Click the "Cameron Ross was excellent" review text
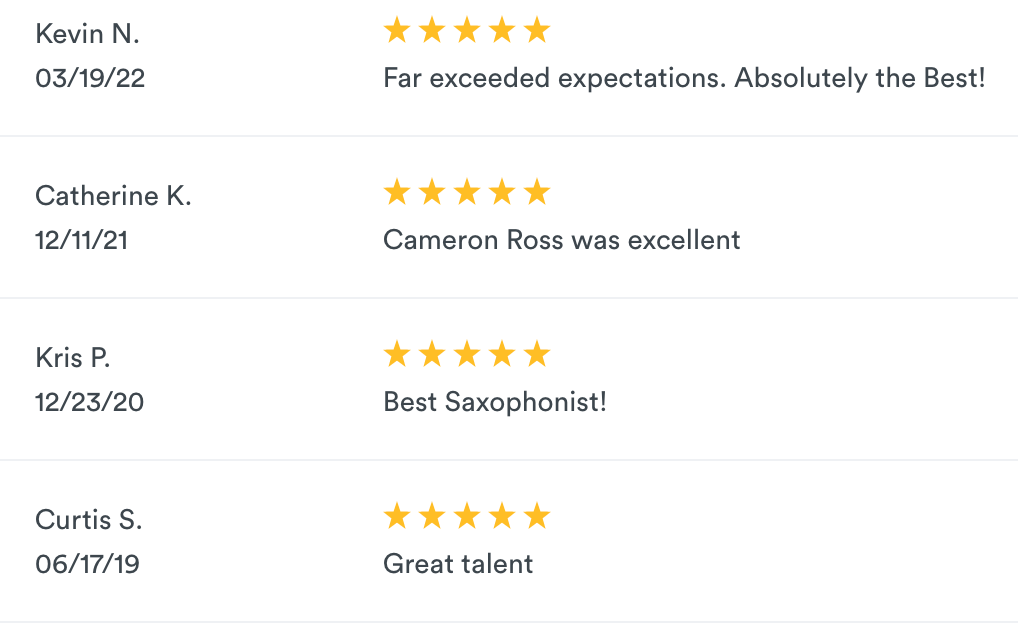 [562, 240]
